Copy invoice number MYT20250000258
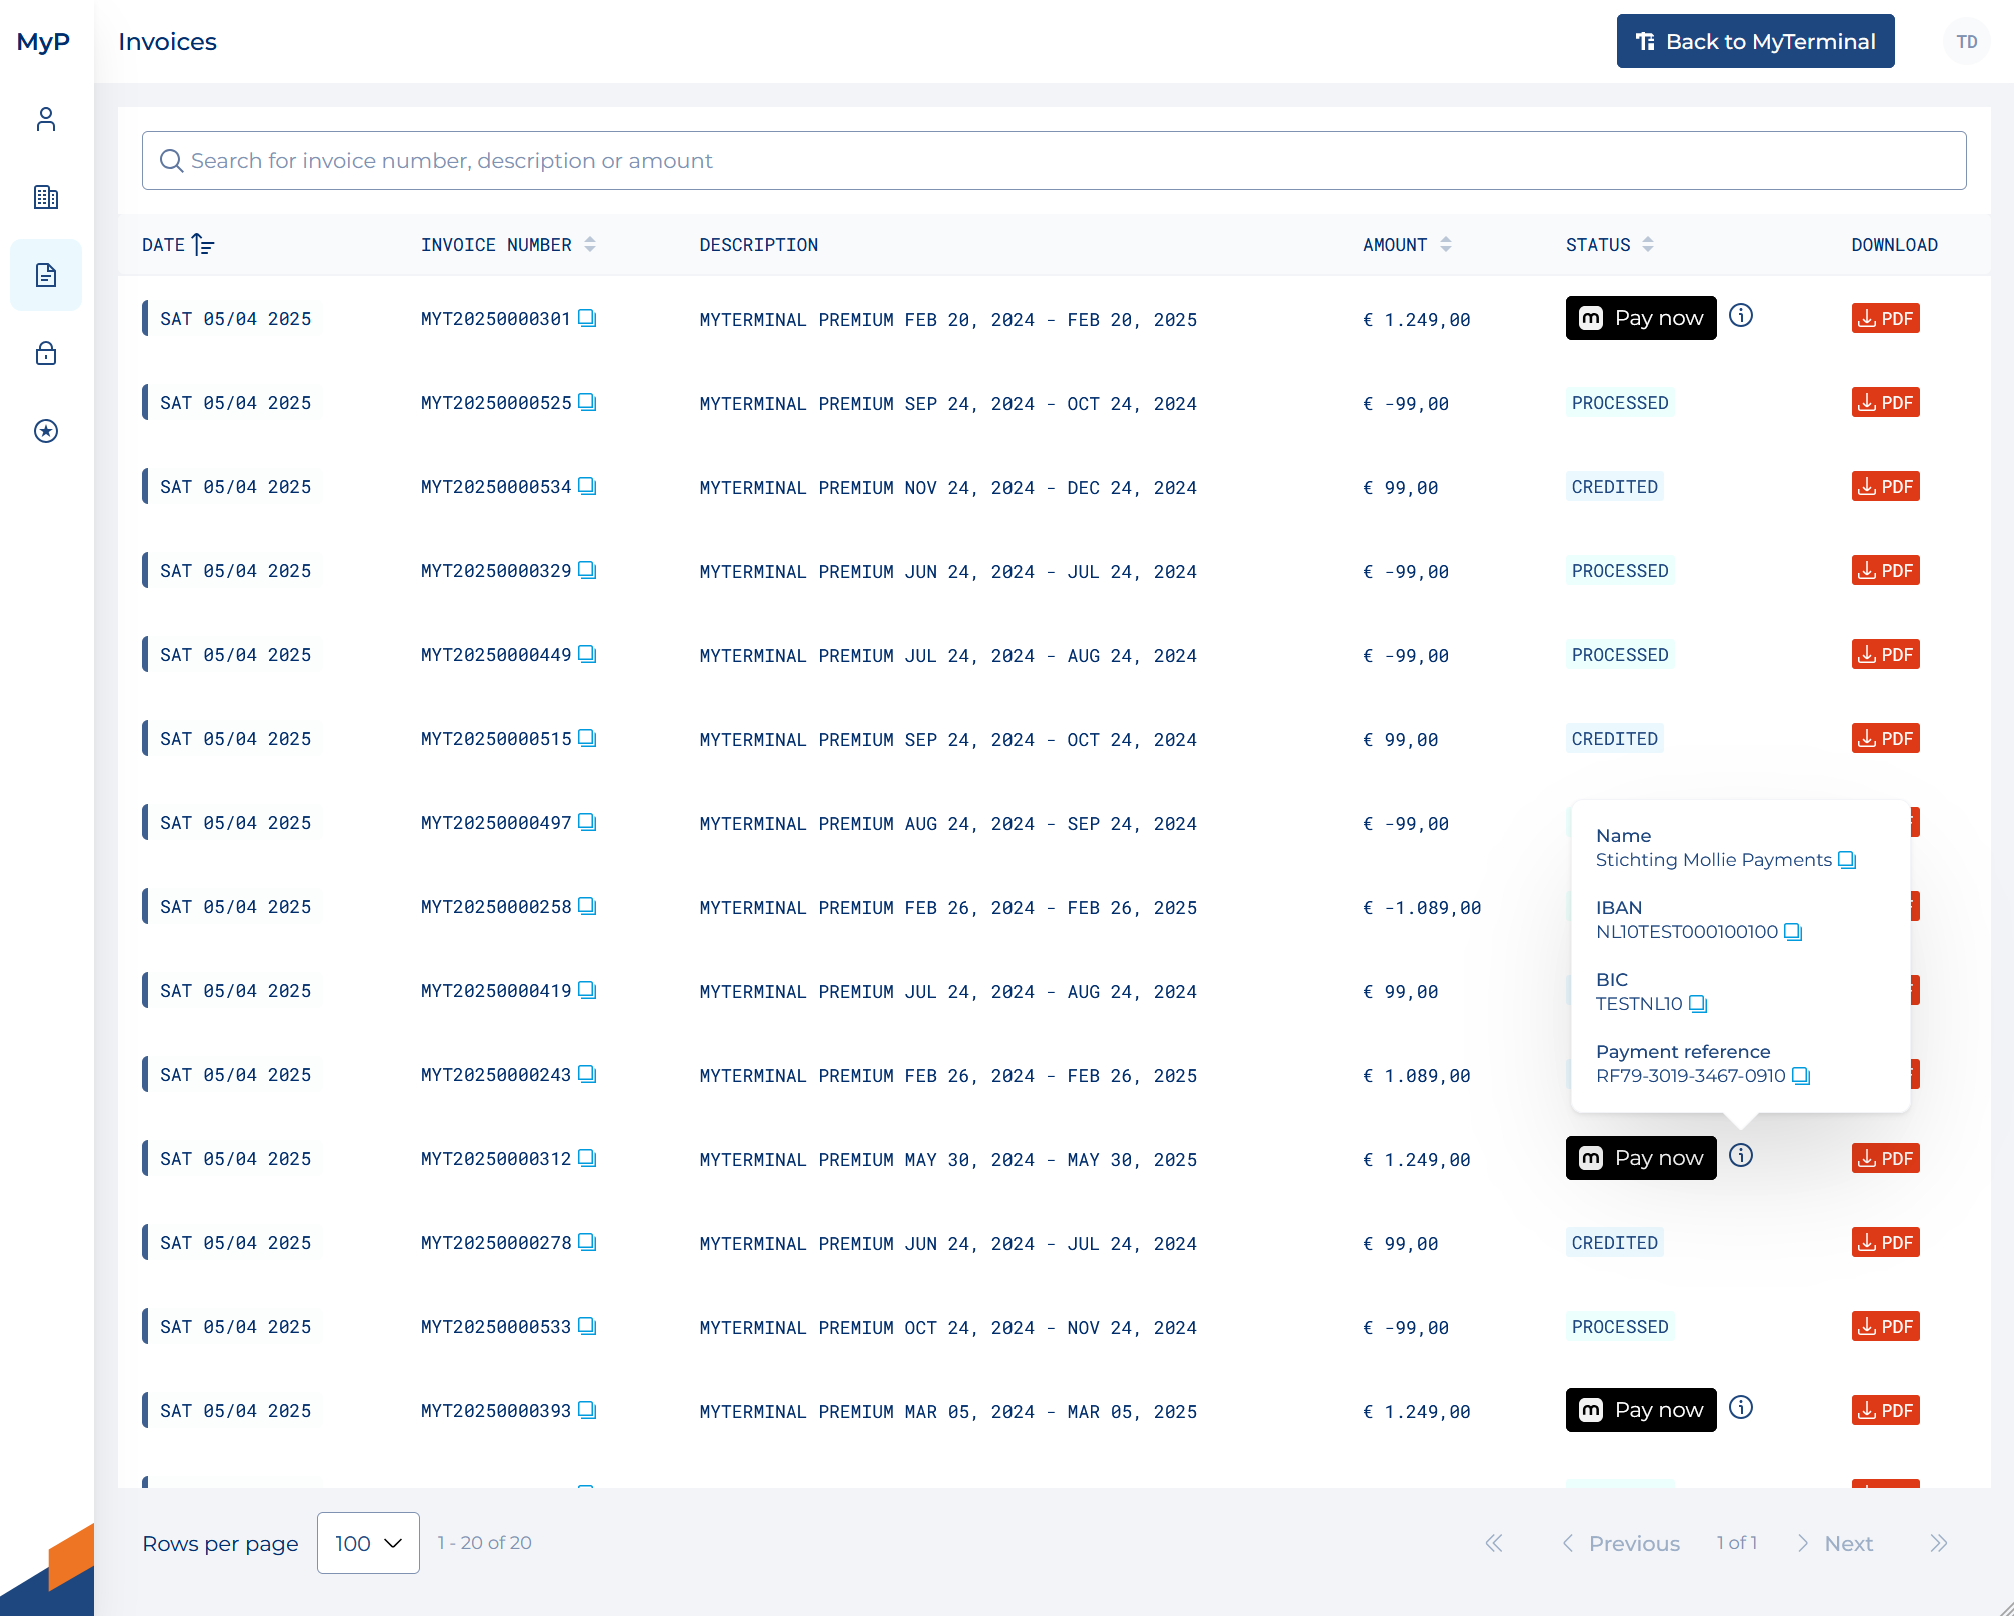Screen dimensions: 2014x1616 (x=587, y=906)
